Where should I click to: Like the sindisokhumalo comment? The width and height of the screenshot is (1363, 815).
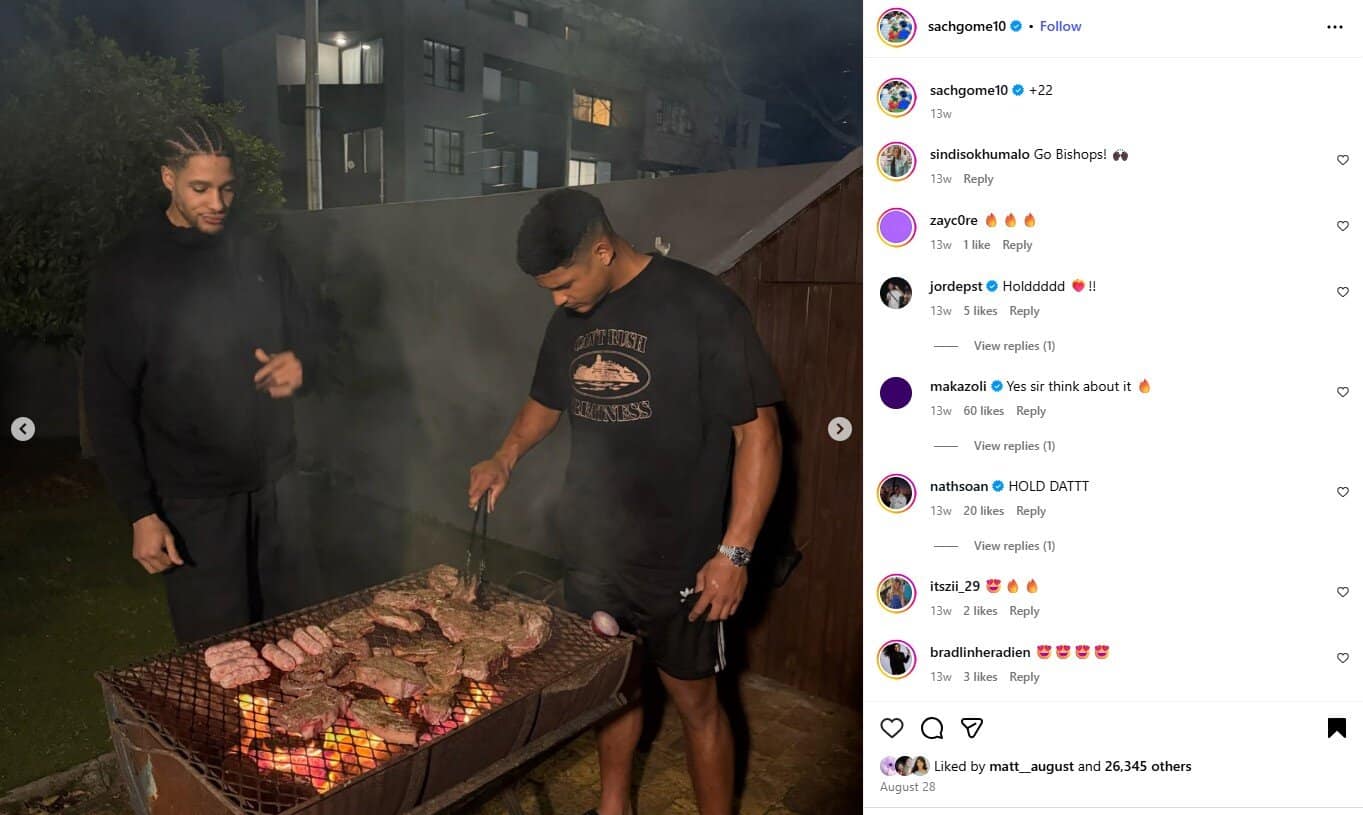pos(1343,160)
